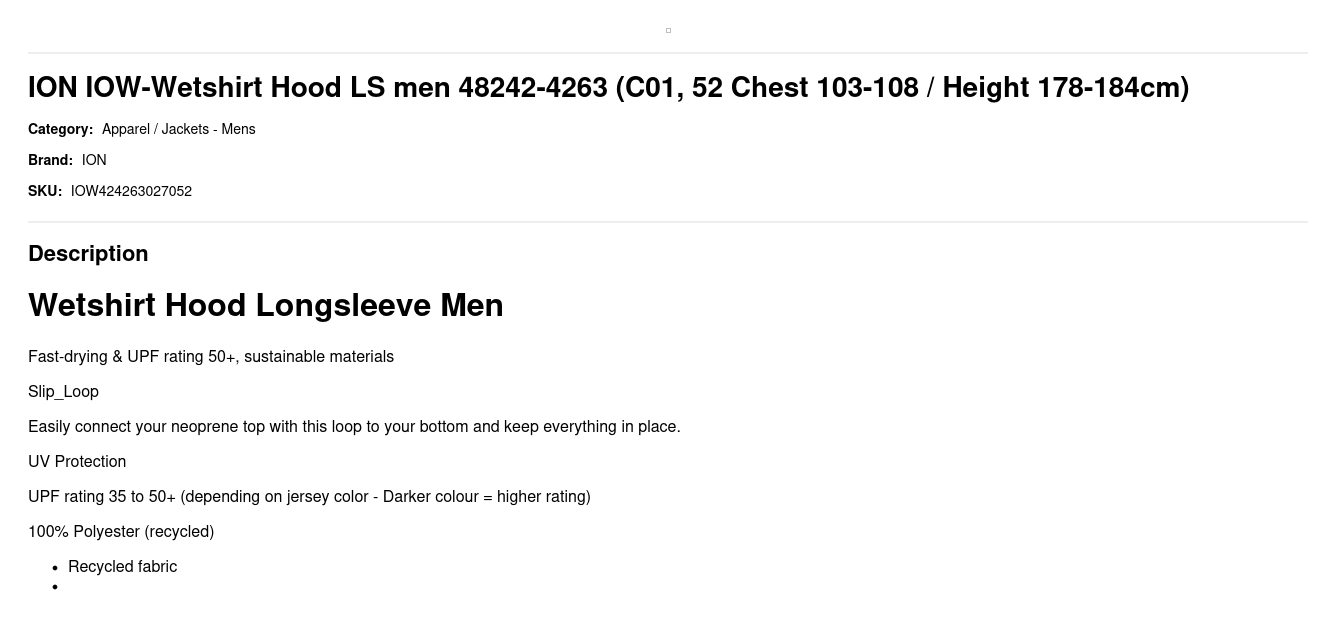Viewport: 1328px width, 641px height.
Task: Click the Description section heading
Action: [88, 254]
